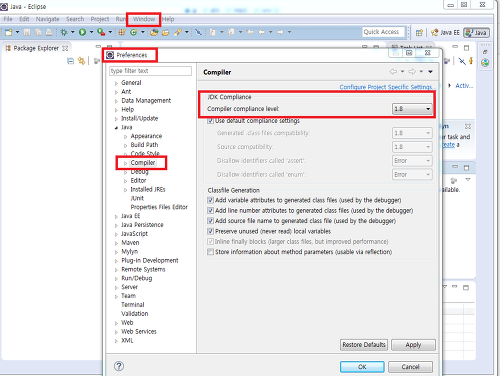Click the Quick Access search field
The image size is (500, 376).
click(383, 32)
